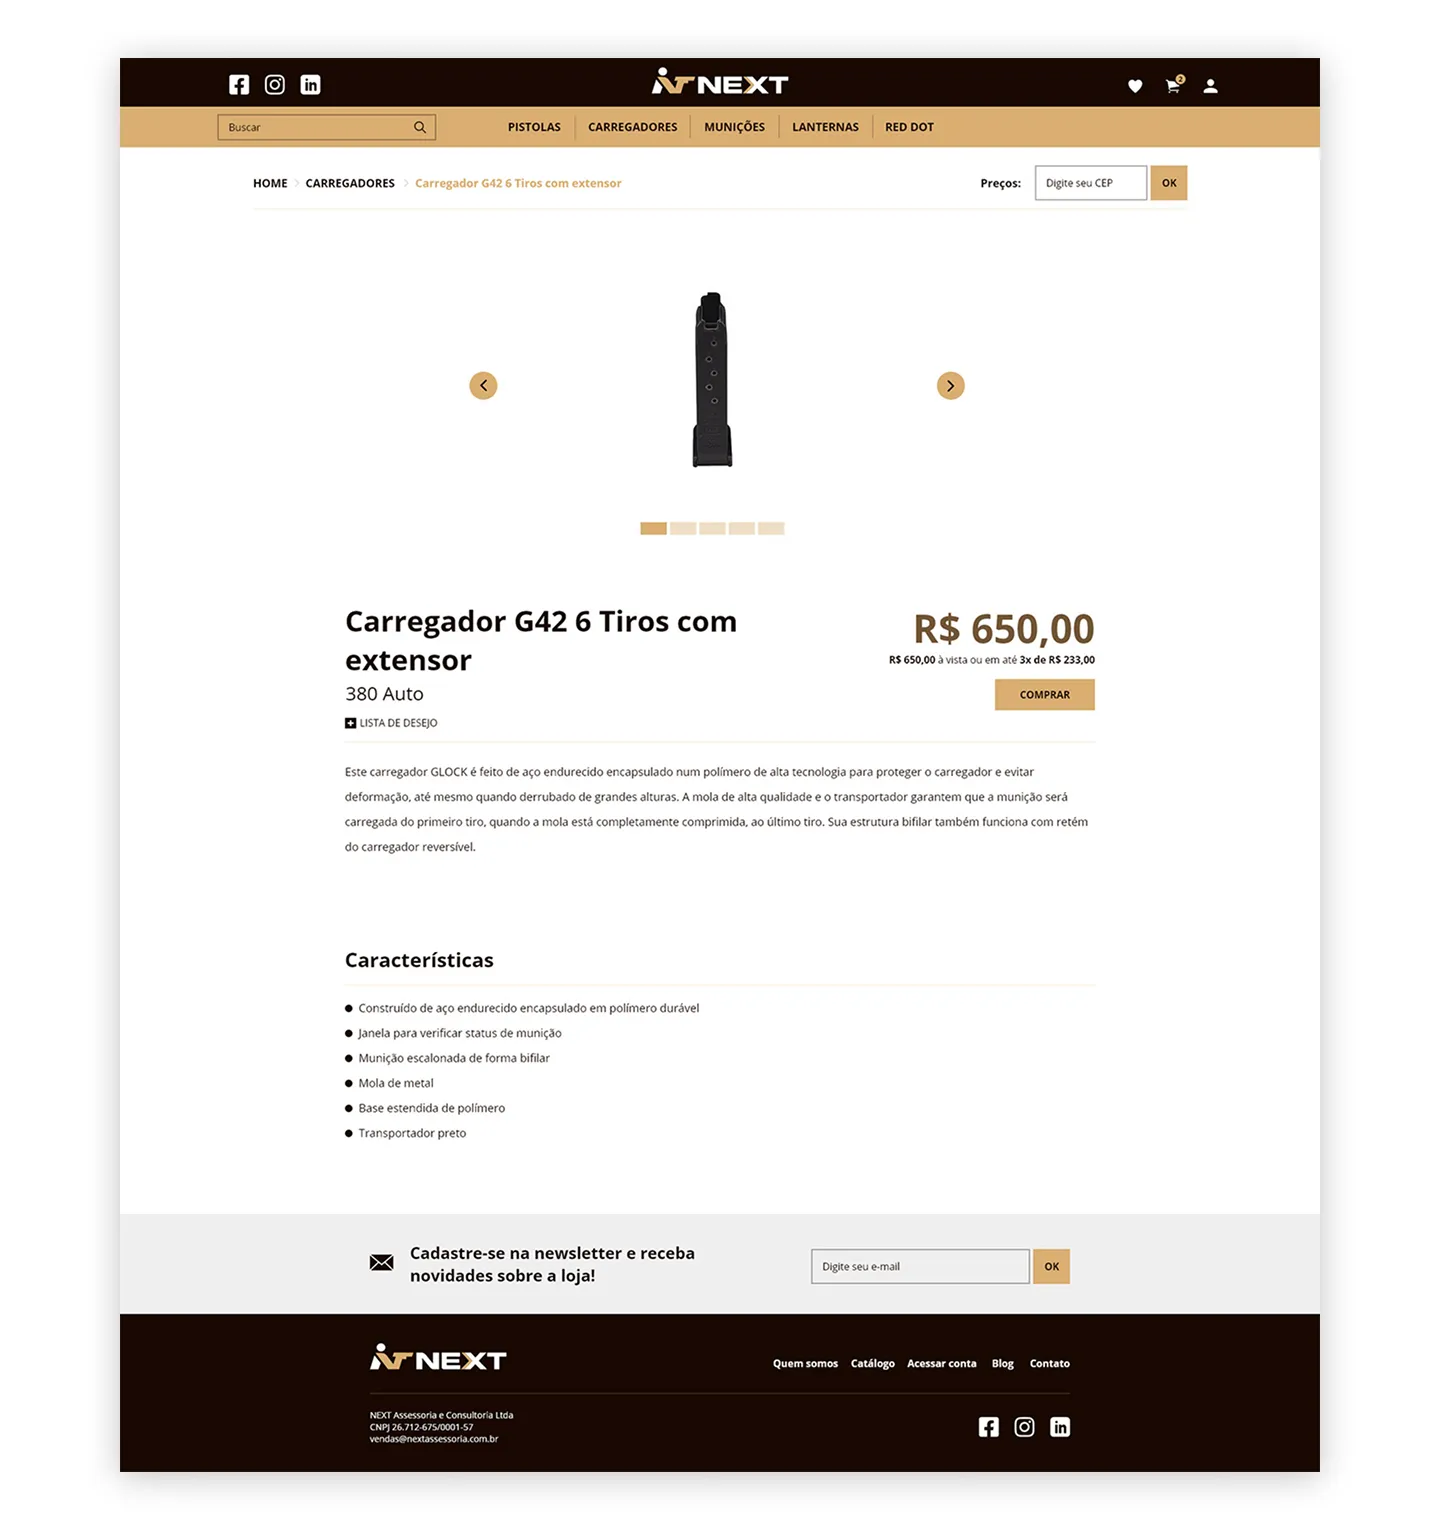
Task: Click the search magnifier icon
Action: pyautogui.click(x=420, y=127)
